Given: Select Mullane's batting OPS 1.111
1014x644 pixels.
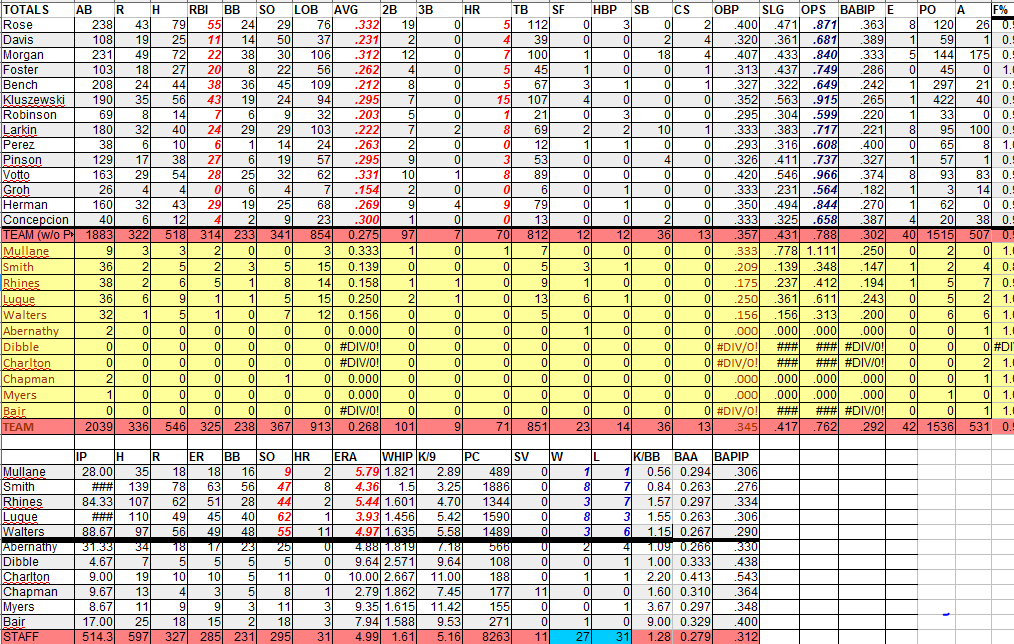Looking at the screenshot, I should (821, 252).
